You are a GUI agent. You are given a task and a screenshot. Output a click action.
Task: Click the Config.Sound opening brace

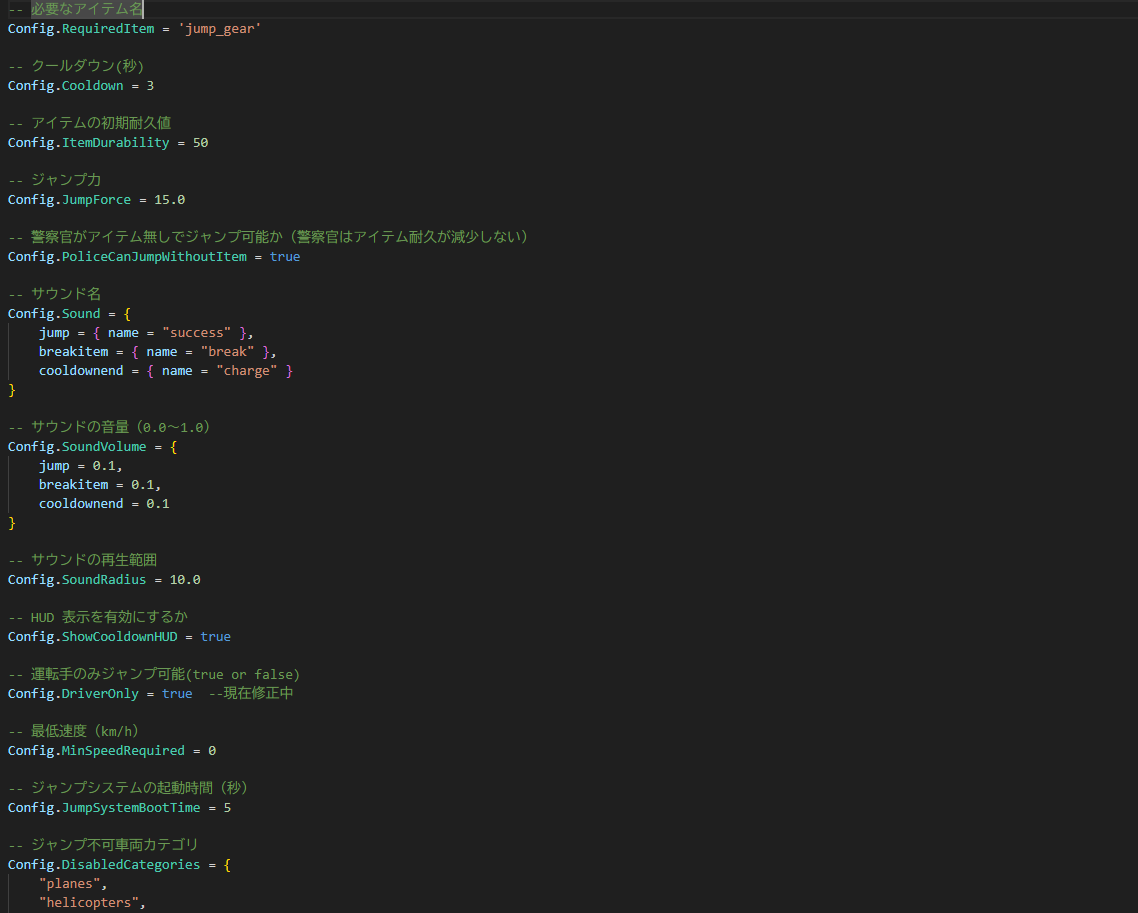(127, 314)
